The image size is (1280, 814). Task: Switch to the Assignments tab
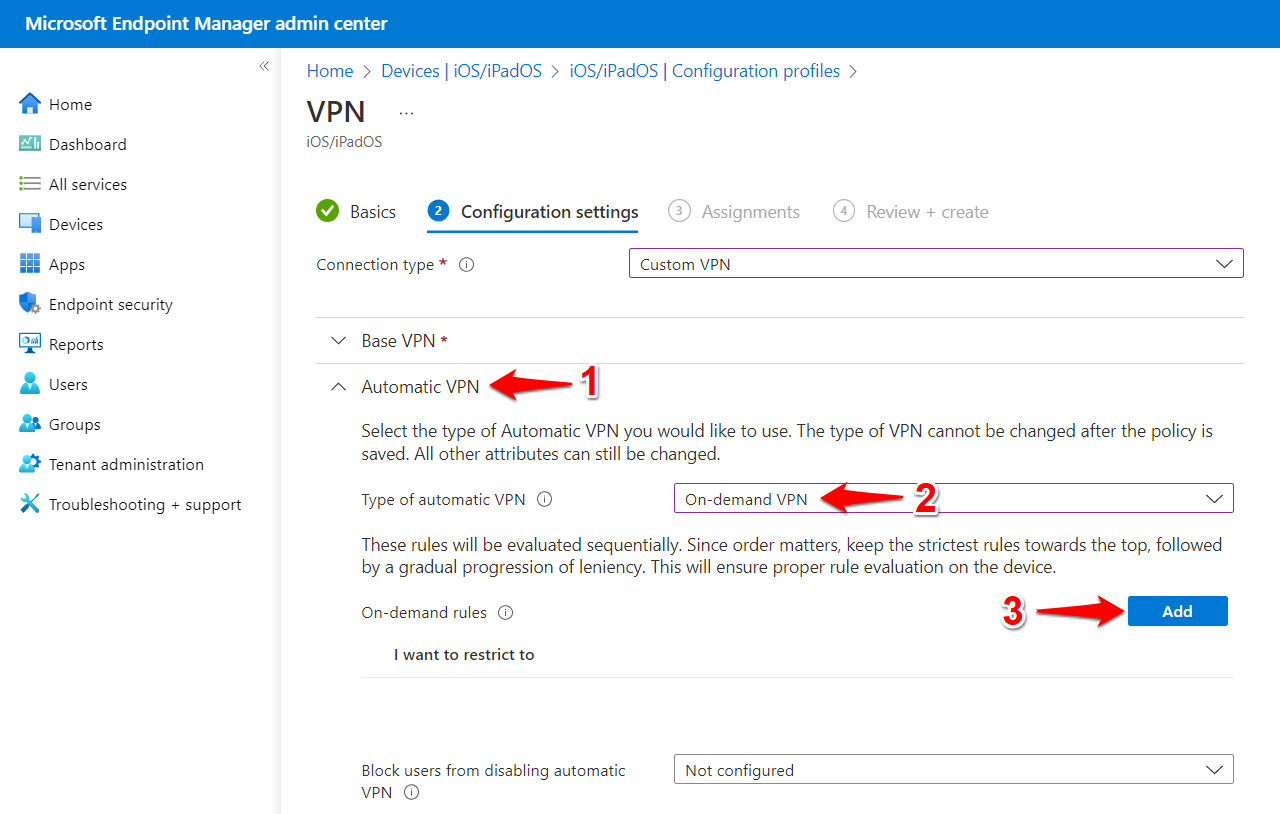[748, 211]
